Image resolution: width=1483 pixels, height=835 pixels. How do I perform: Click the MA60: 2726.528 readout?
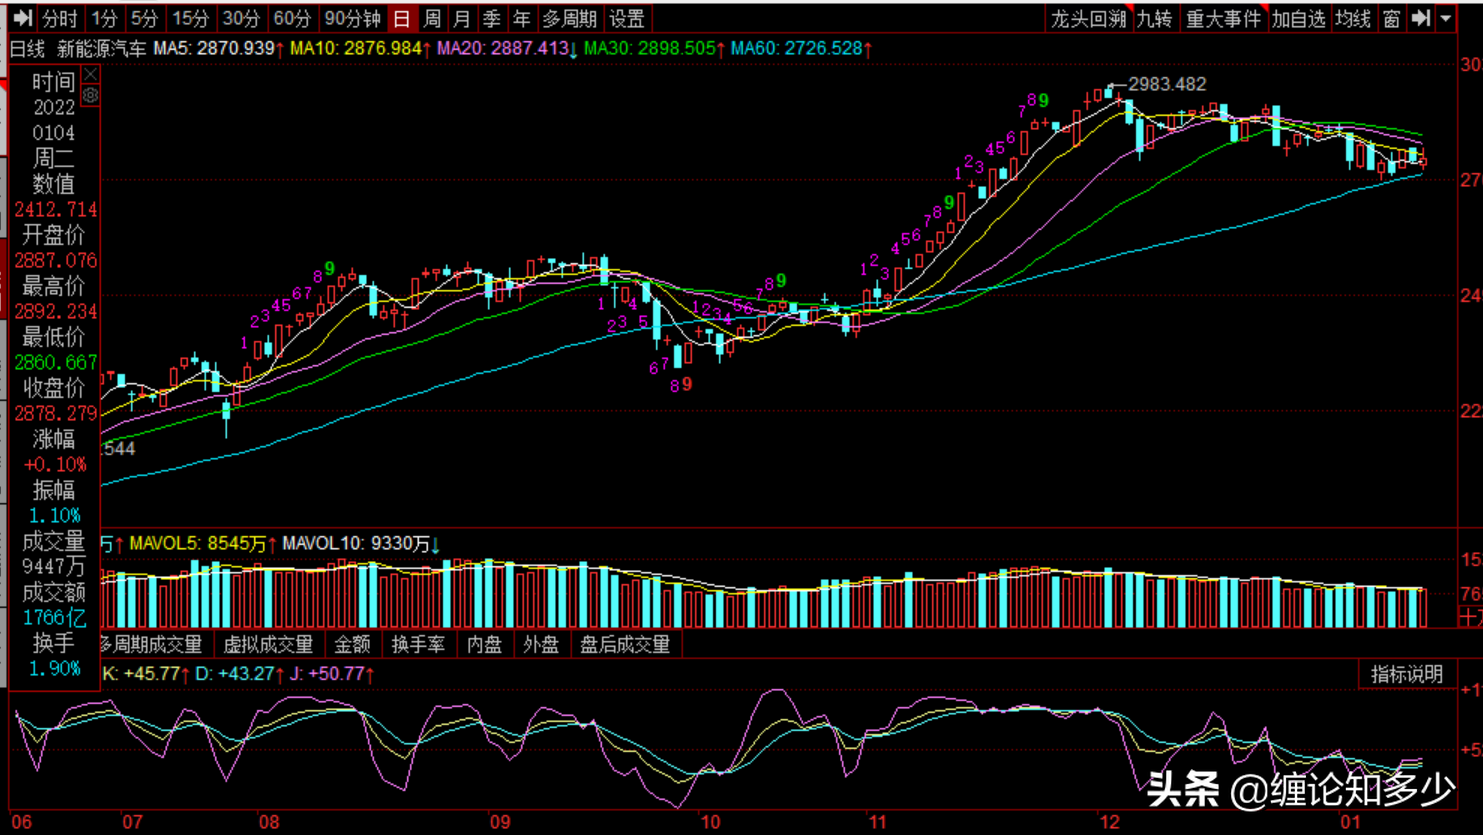[x=801, y=48]
